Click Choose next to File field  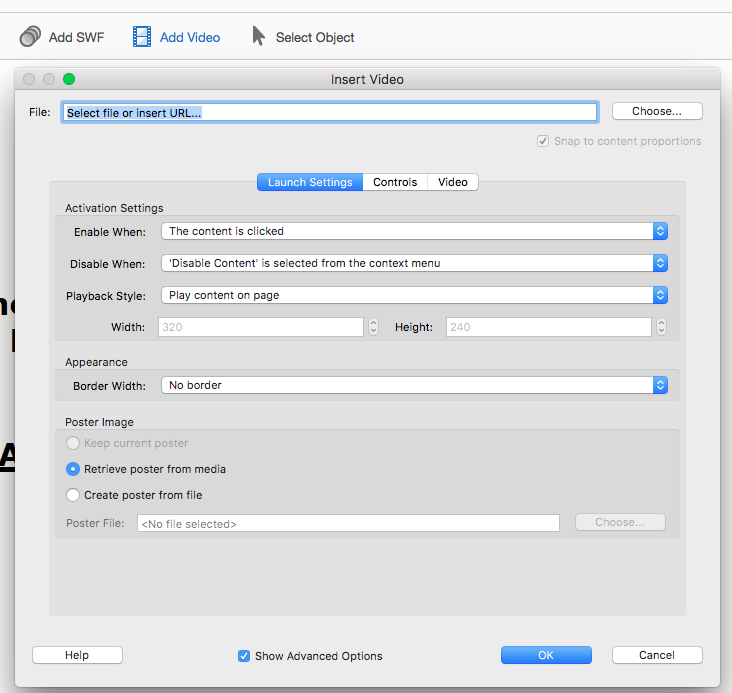click(x=657, y=111)
